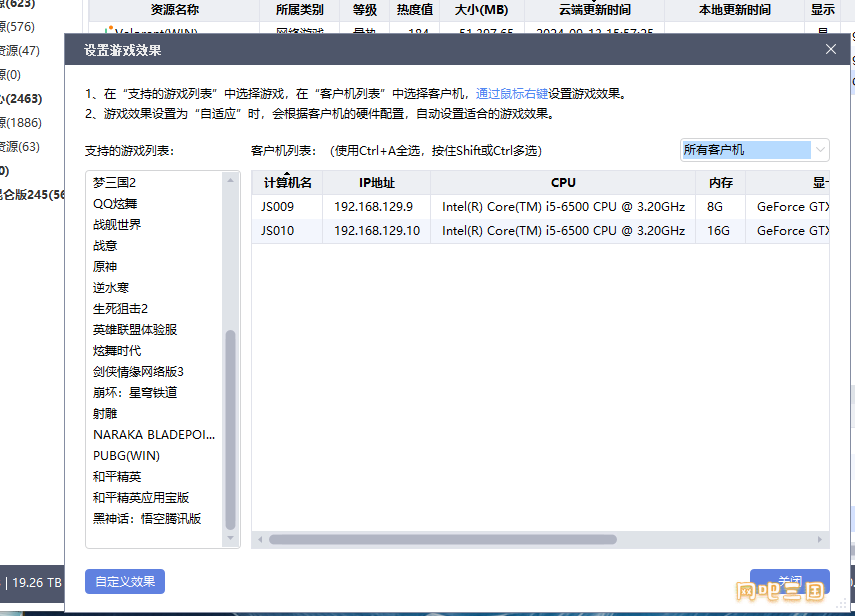Image resolution: width=855 pixels, height=616 pixels.
Task: Select QQ炫舞 in the game list
Action: coord(115,204)
